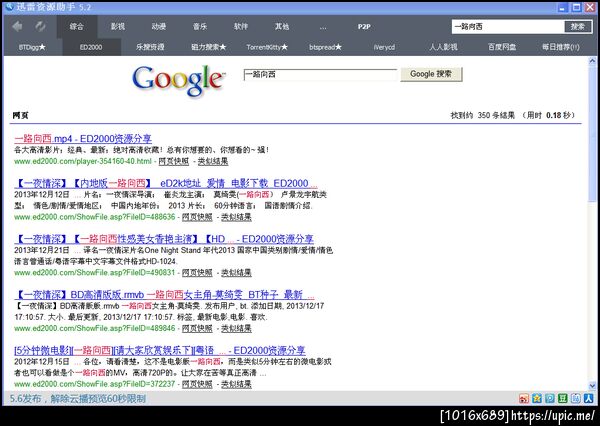Click the URL text ending FileID=490831
The image size is (600, 426).
click(x=95, y=273)
